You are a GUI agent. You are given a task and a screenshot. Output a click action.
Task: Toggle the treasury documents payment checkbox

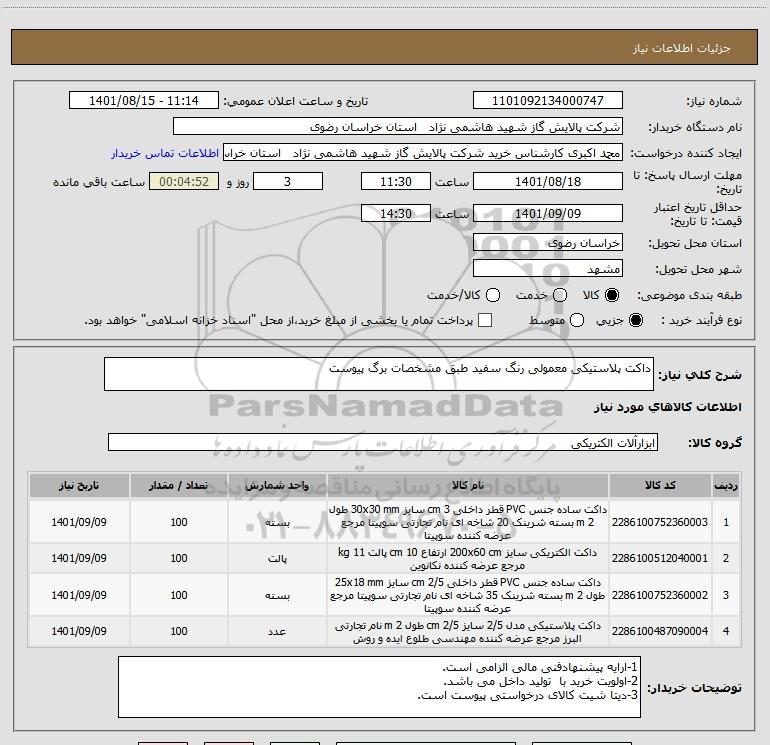486,320
